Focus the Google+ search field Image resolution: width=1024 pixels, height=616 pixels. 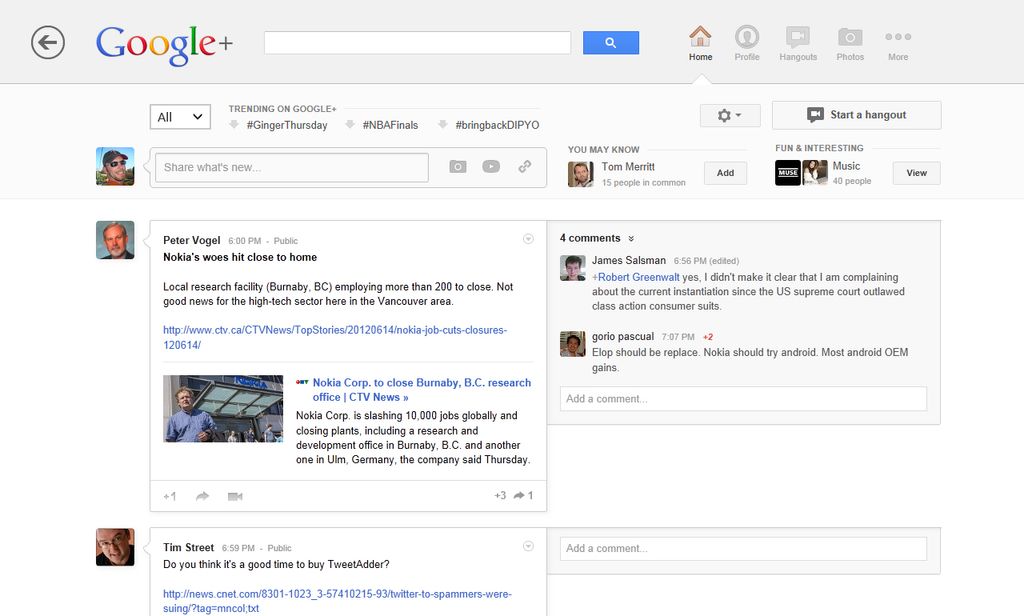417,42
